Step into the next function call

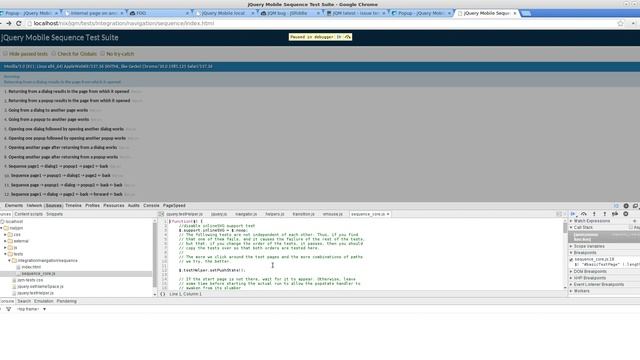[594, 214]
